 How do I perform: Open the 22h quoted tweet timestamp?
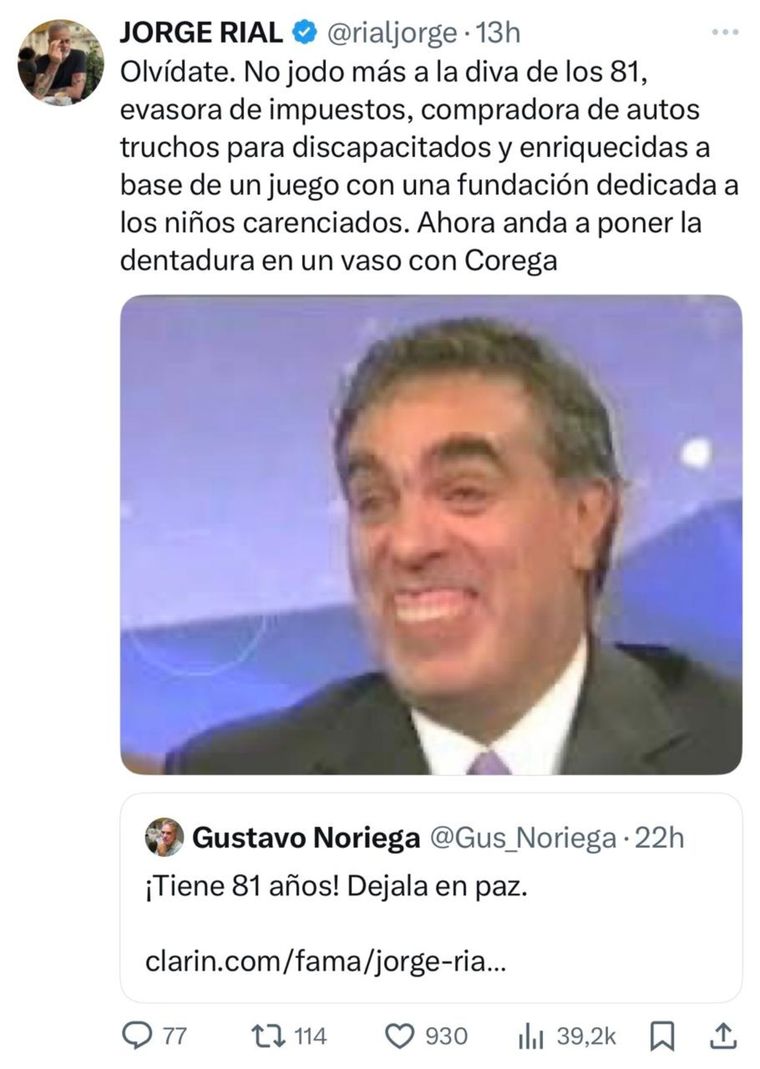[659, 837]
